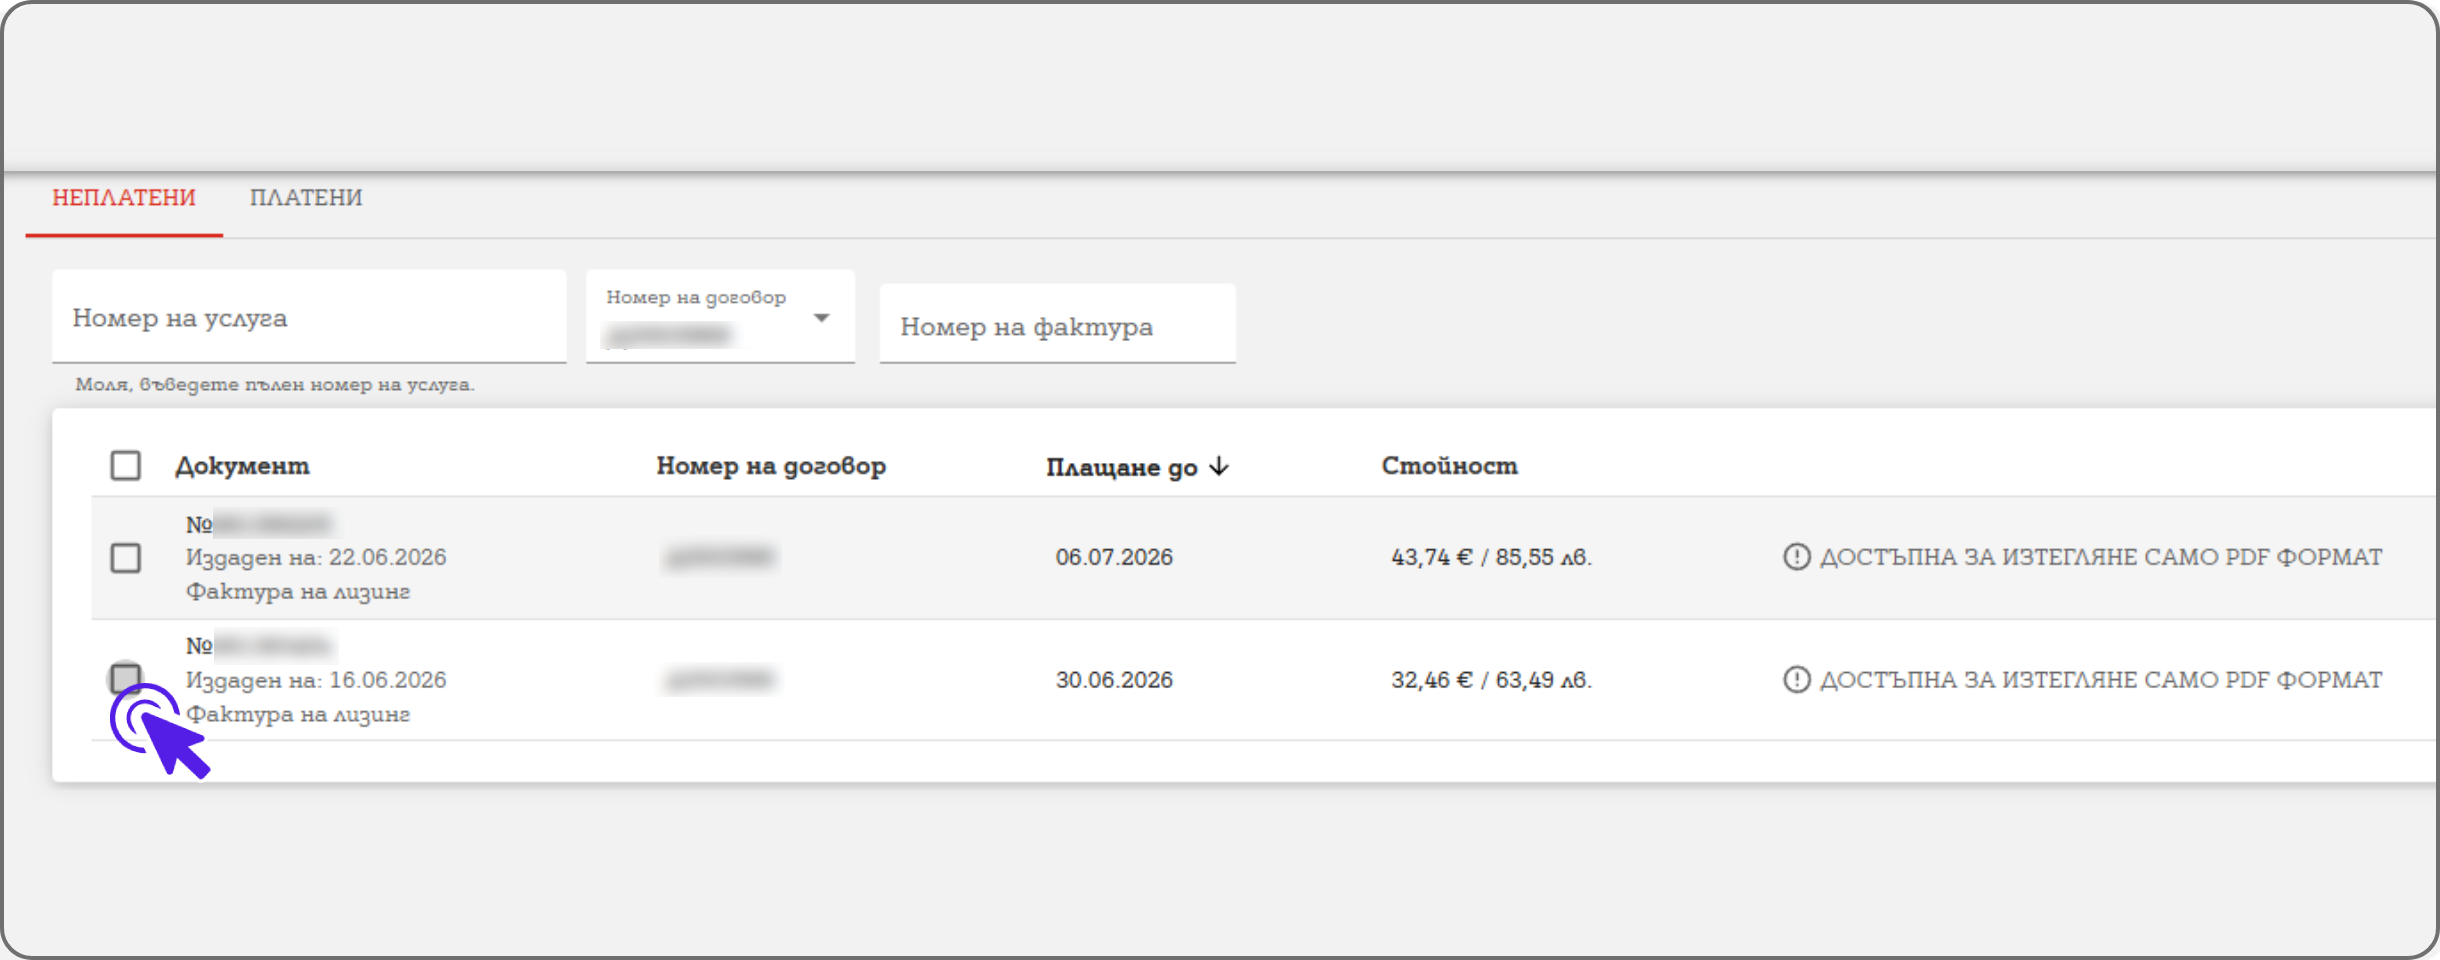Open the invoice number in the first row

click(x=259, y=524)
